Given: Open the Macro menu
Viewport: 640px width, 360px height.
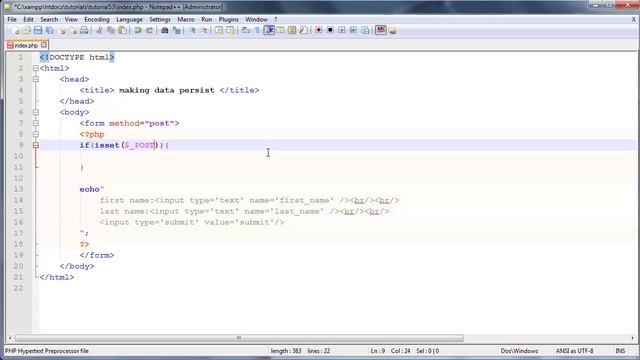Looking at the screenshot, I should tap(186, 20).
